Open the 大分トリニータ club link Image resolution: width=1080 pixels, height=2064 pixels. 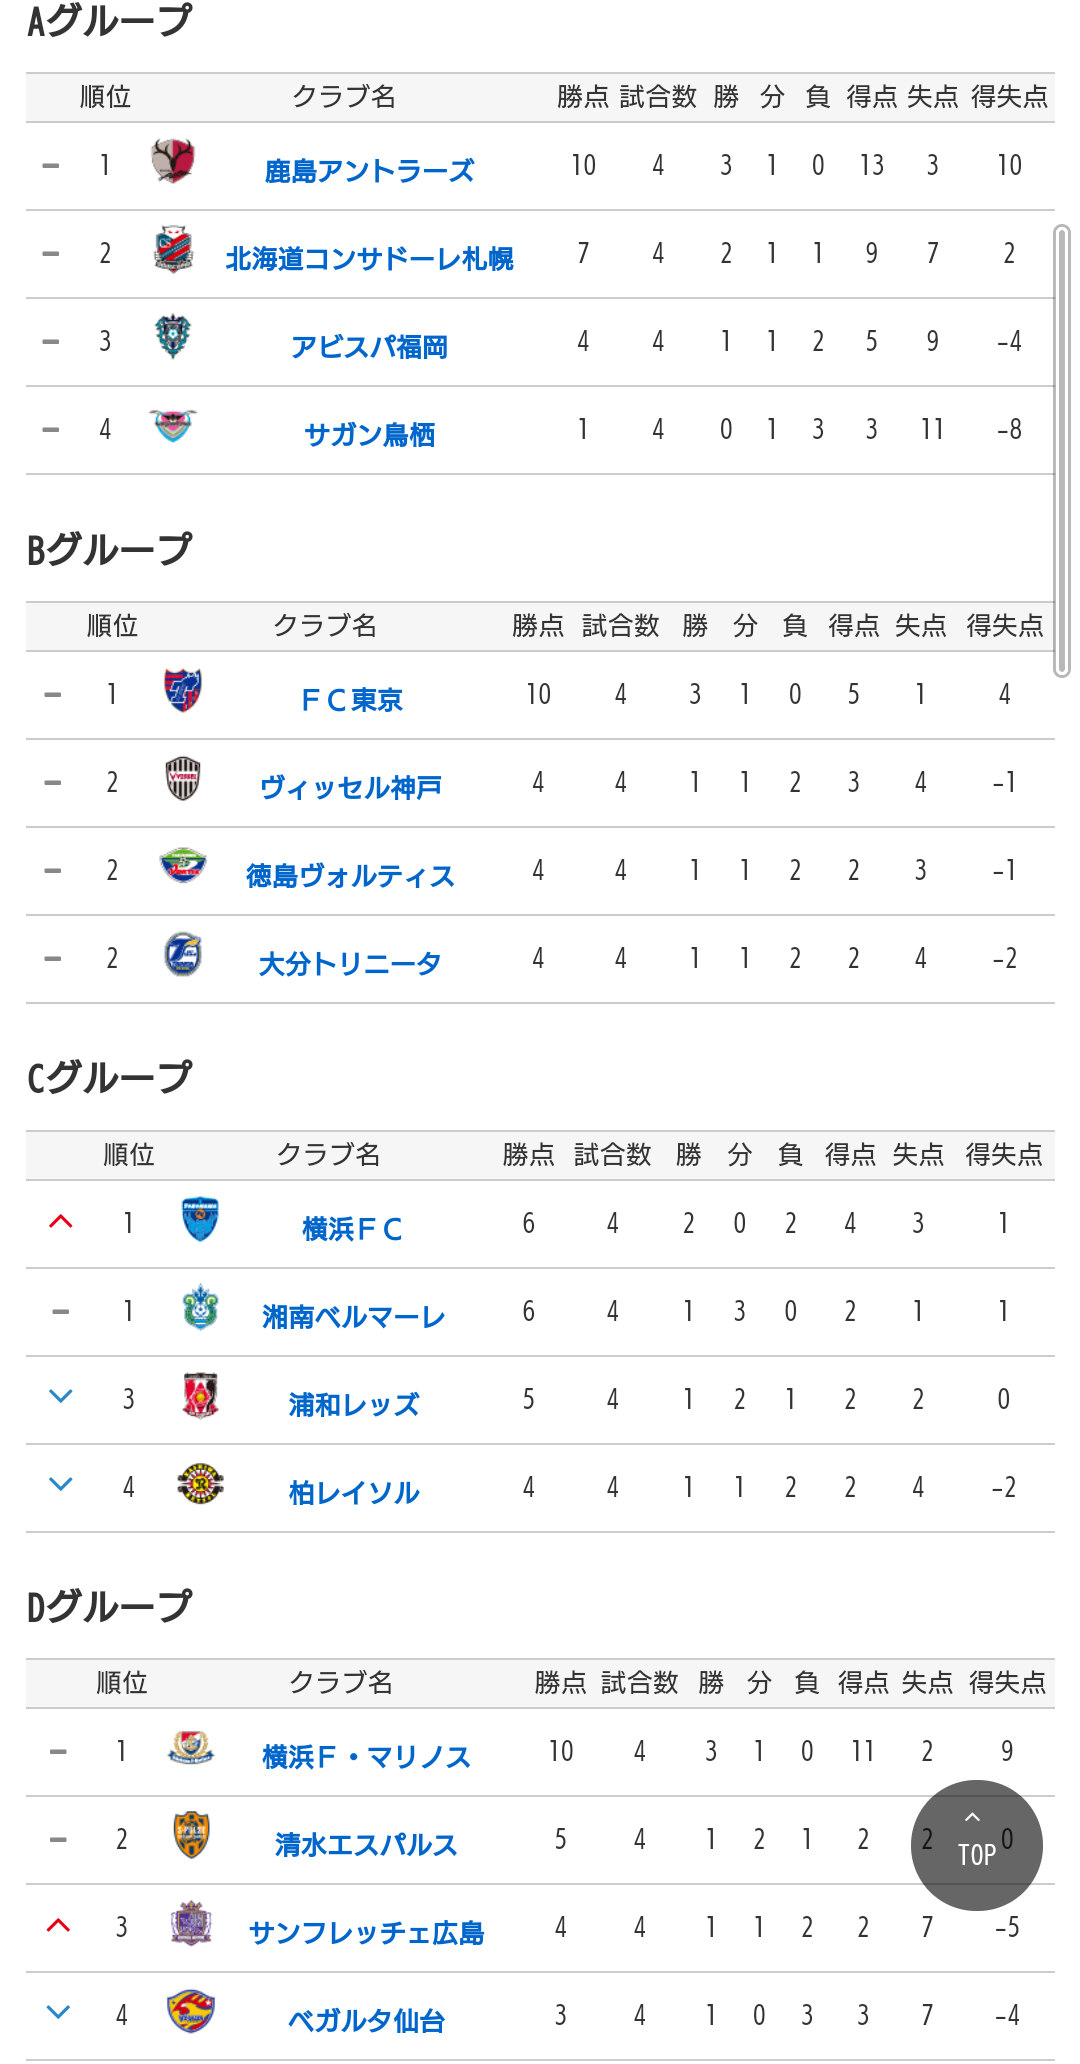point(350,964)
